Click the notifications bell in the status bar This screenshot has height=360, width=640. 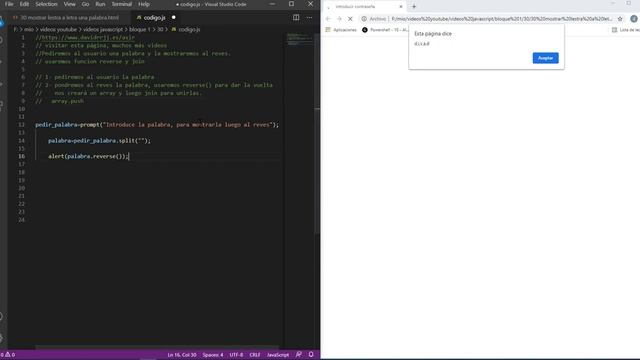click(311, 355)
